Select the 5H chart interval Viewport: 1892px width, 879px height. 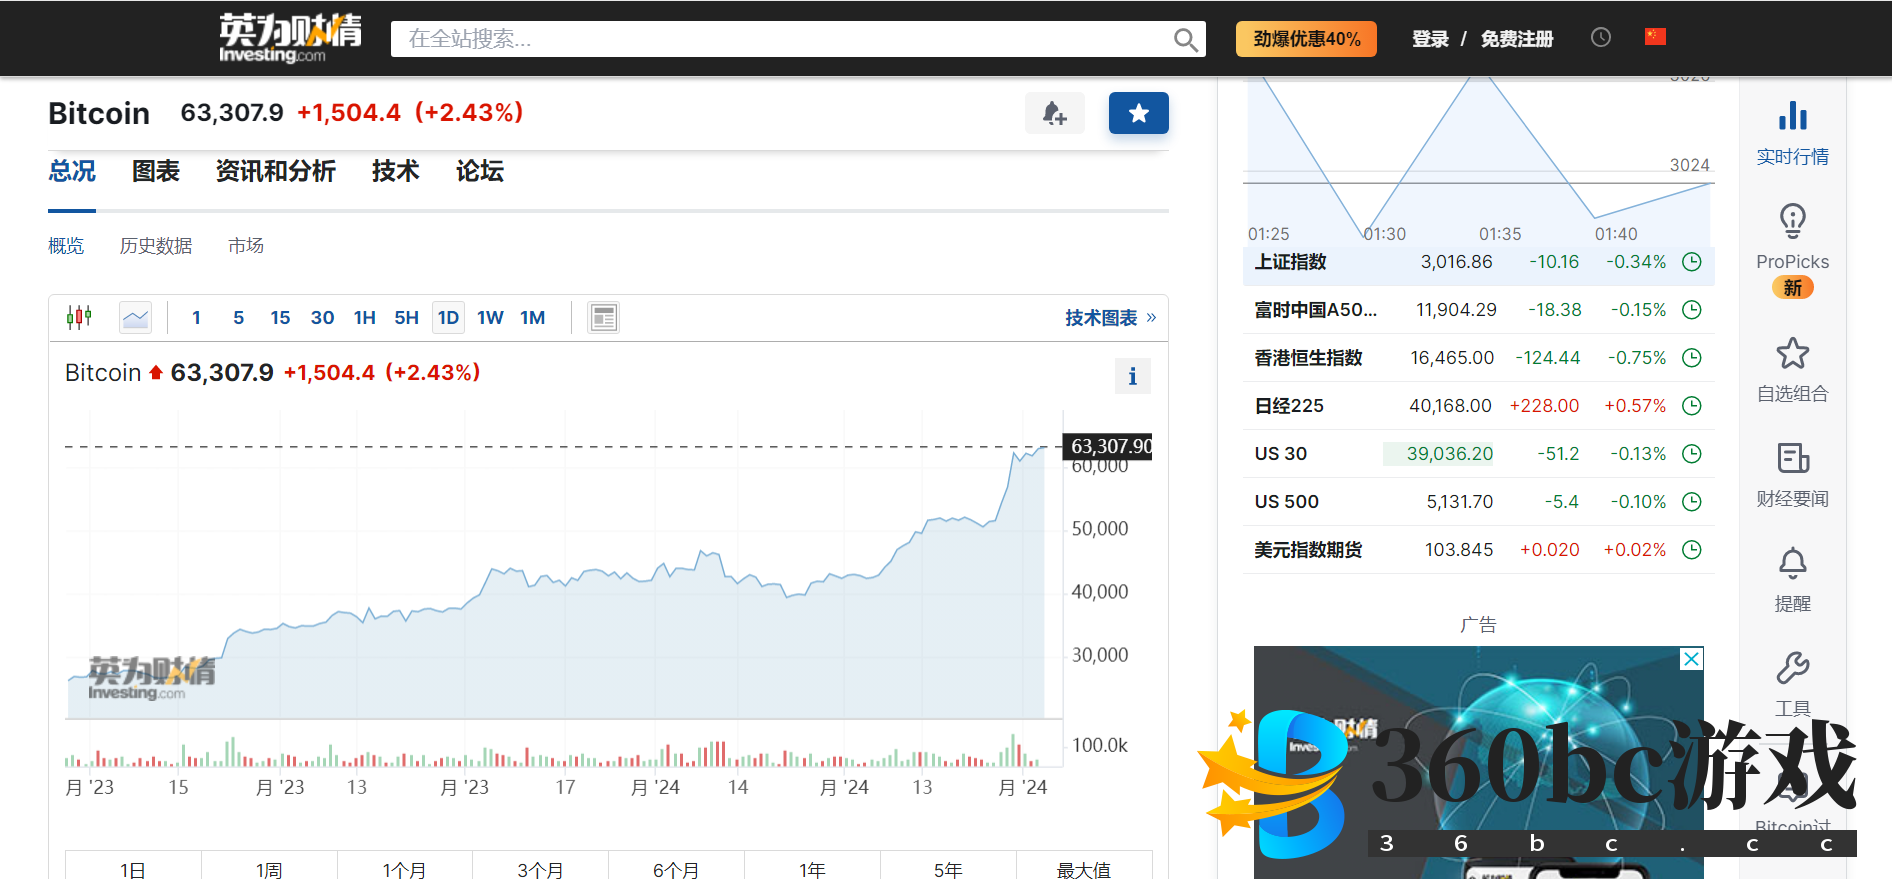point(406,318)
